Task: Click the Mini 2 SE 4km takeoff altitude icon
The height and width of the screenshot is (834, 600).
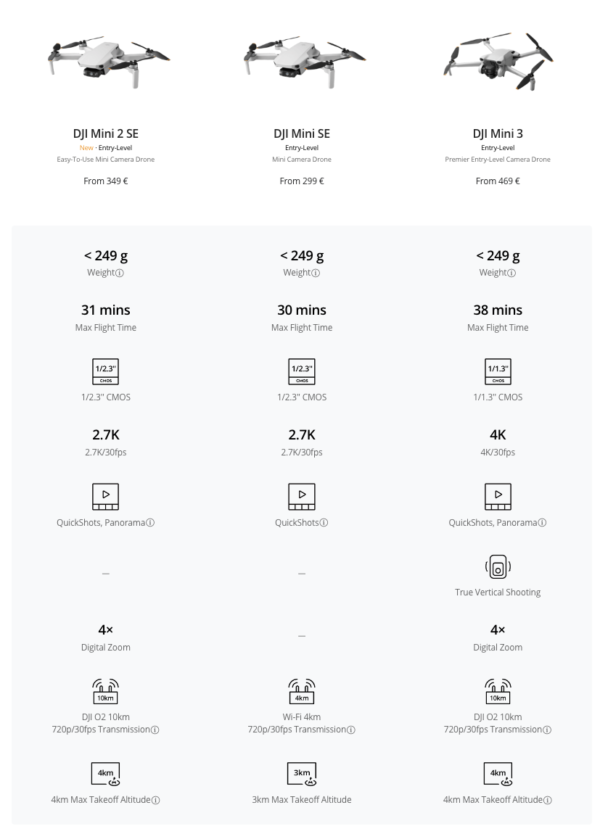Action: [x=105, y=774]
